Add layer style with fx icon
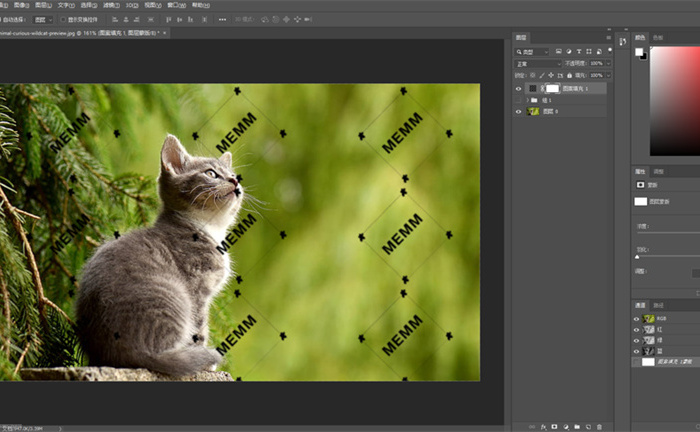This screenshot has width=700, height=432. click(x=543, y=427)
